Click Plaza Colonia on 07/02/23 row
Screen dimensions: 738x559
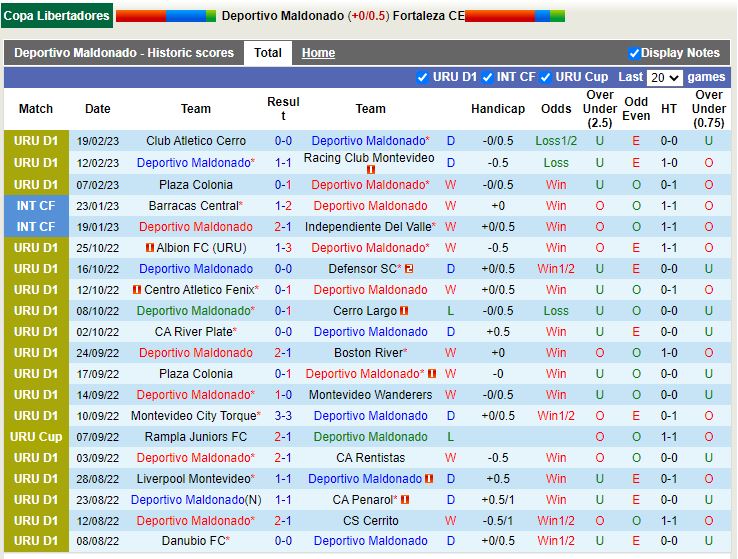196,185
